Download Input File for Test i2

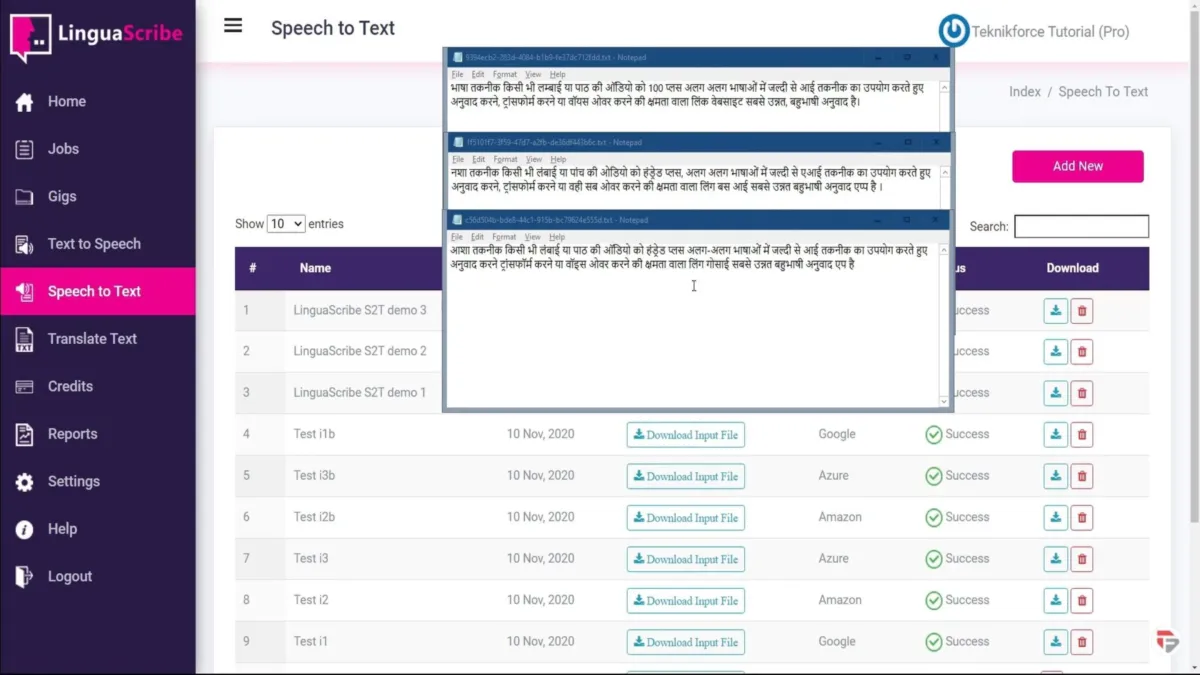point(686,601)
